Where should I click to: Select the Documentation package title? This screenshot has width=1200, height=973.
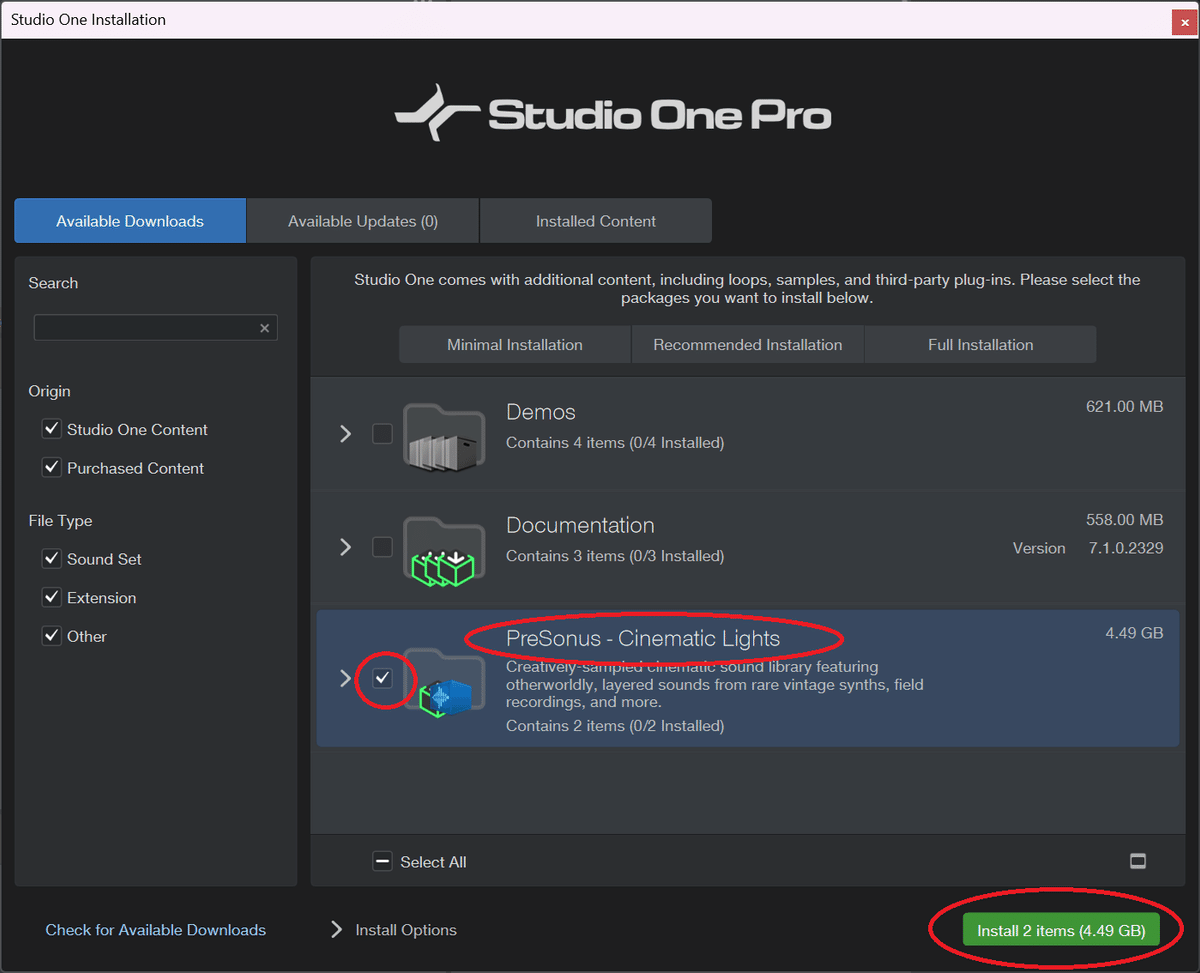[580, 525]
